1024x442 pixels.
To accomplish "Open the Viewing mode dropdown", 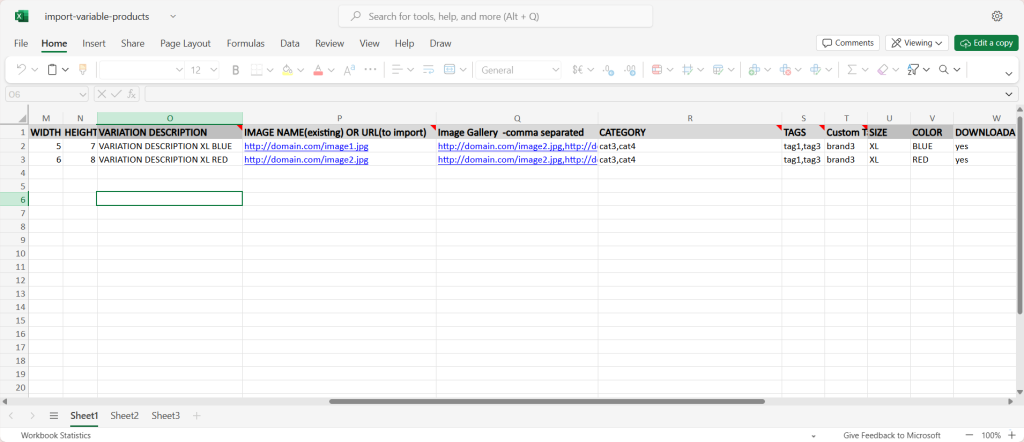I will [917, 43].
